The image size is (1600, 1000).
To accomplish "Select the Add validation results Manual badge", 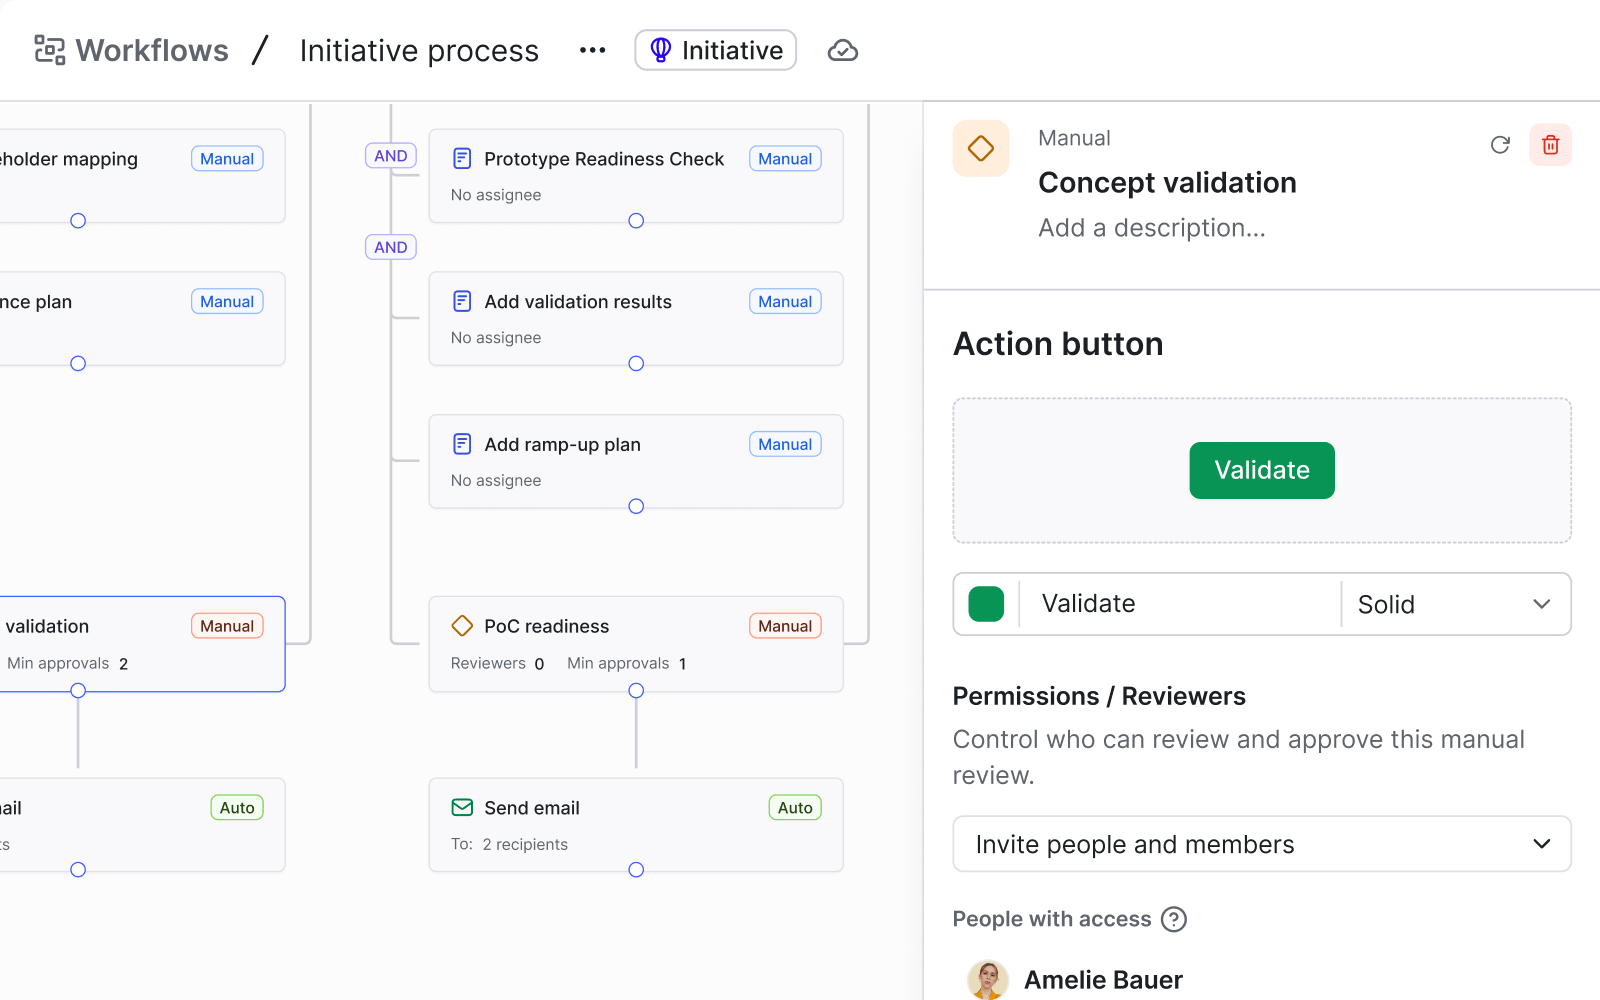I will tap(785, 301).
